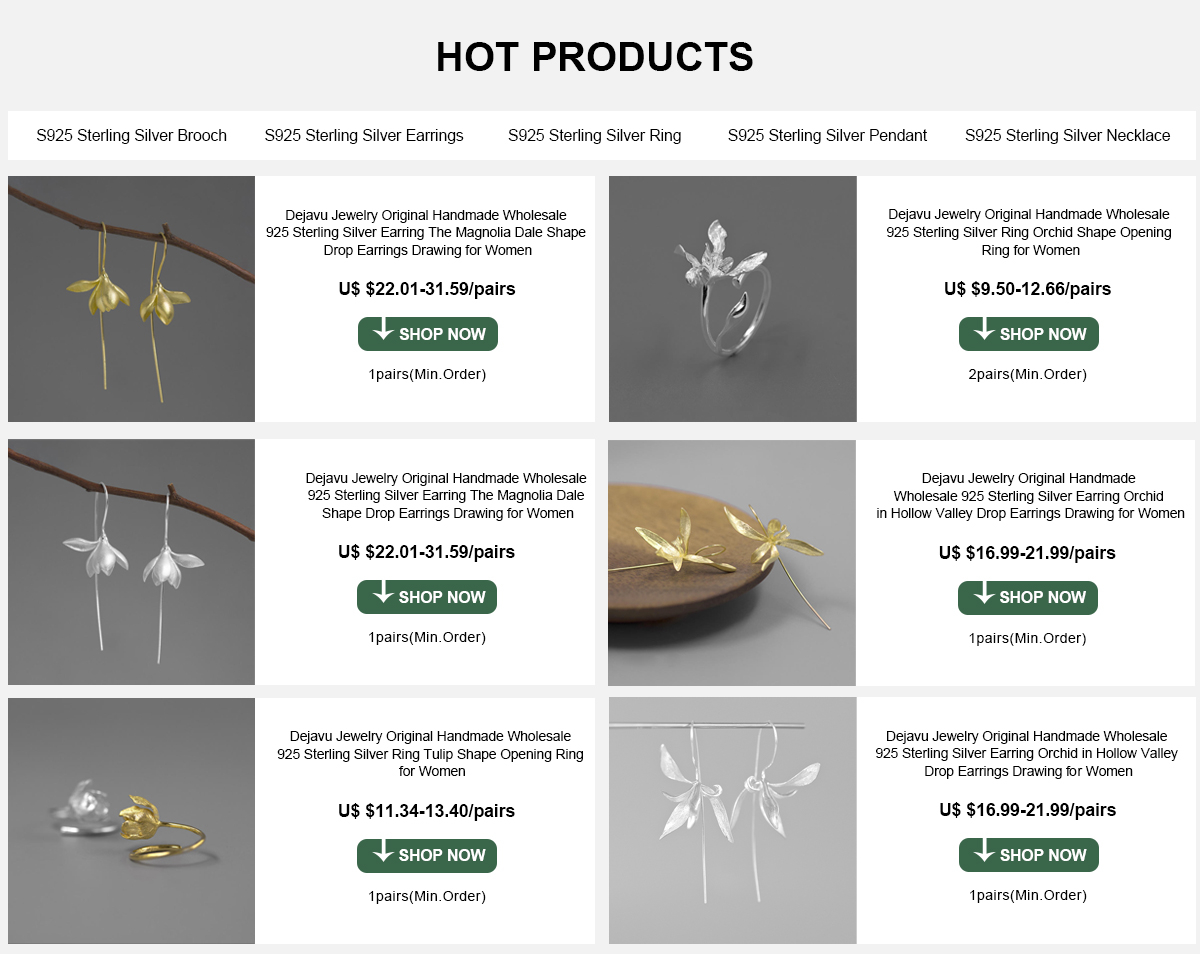The width and height of the screenshot is (1200, 954).
Task: Open the S925 Sterling Silver Brooch tab
Action: 131,135
